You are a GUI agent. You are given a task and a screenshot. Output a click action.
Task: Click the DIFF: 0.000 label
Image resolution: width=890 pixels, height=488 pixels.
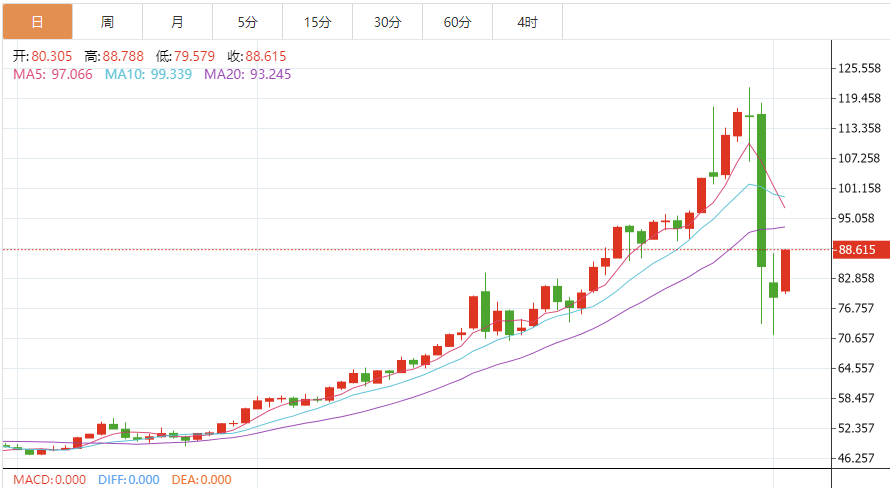click(x=129, y=480)
